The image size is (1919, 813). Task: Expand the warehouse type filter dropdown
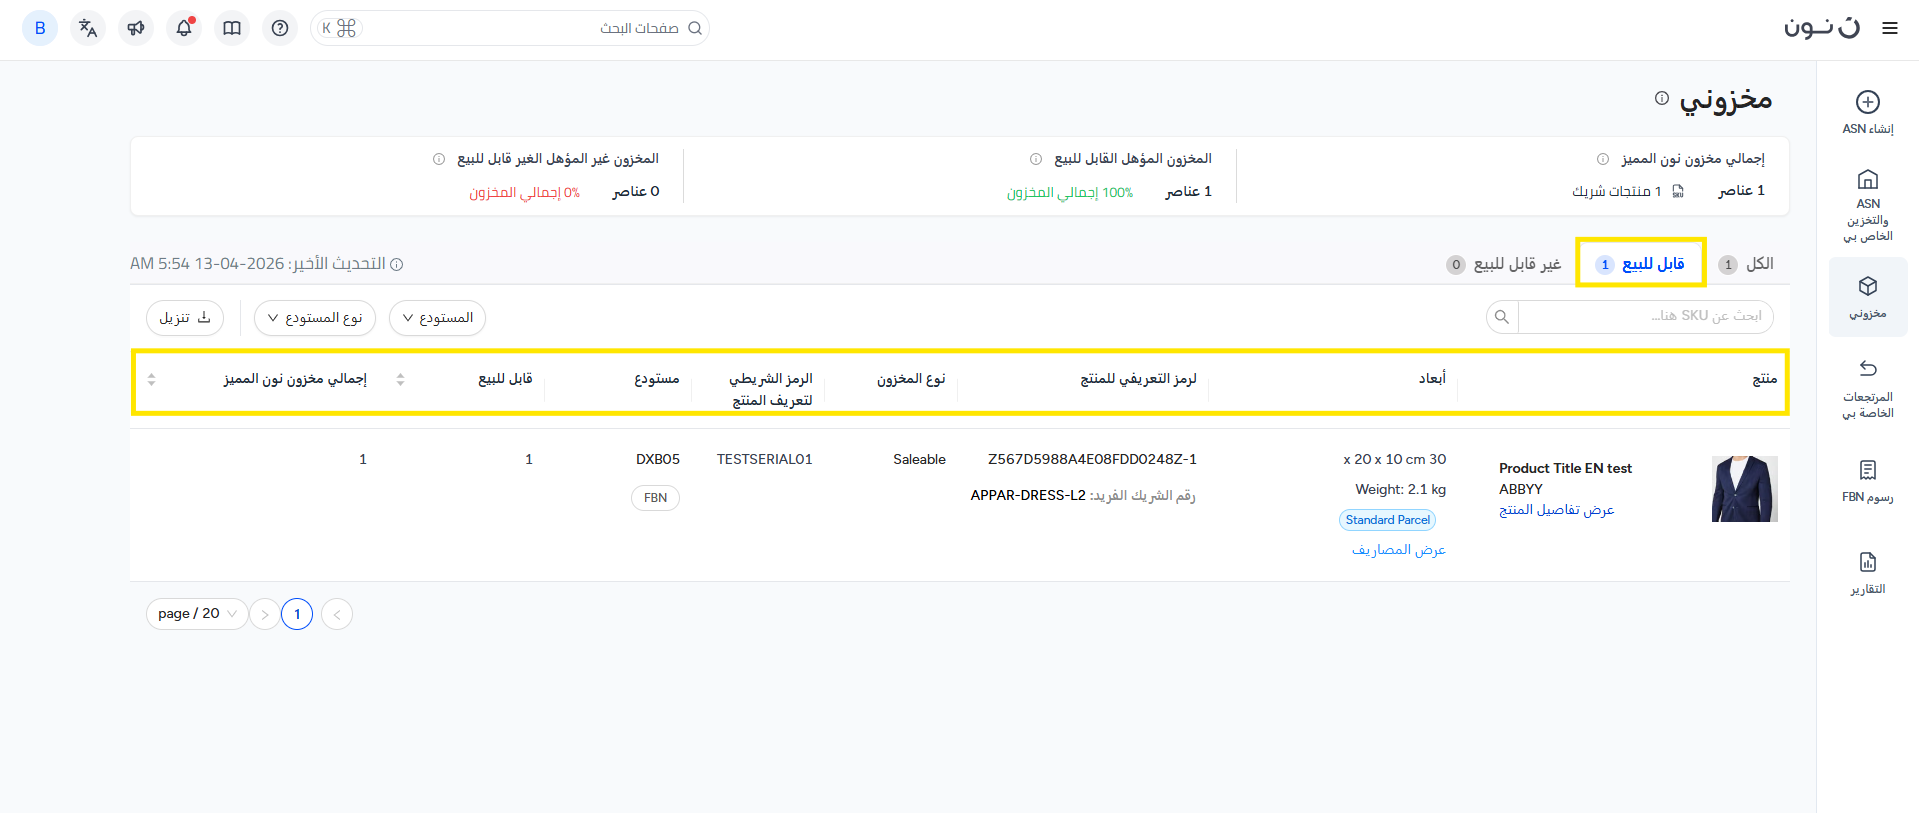[314, 318]
